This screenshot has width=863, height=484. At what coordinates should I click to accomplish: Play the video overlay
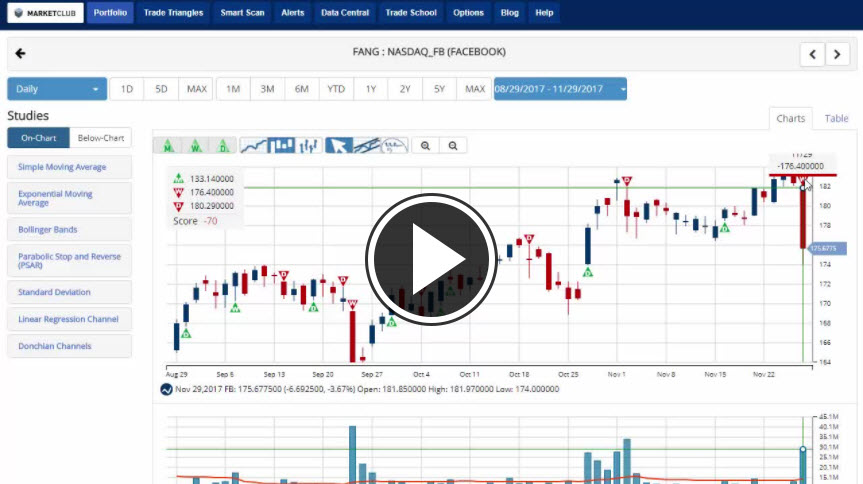[431, 259]
